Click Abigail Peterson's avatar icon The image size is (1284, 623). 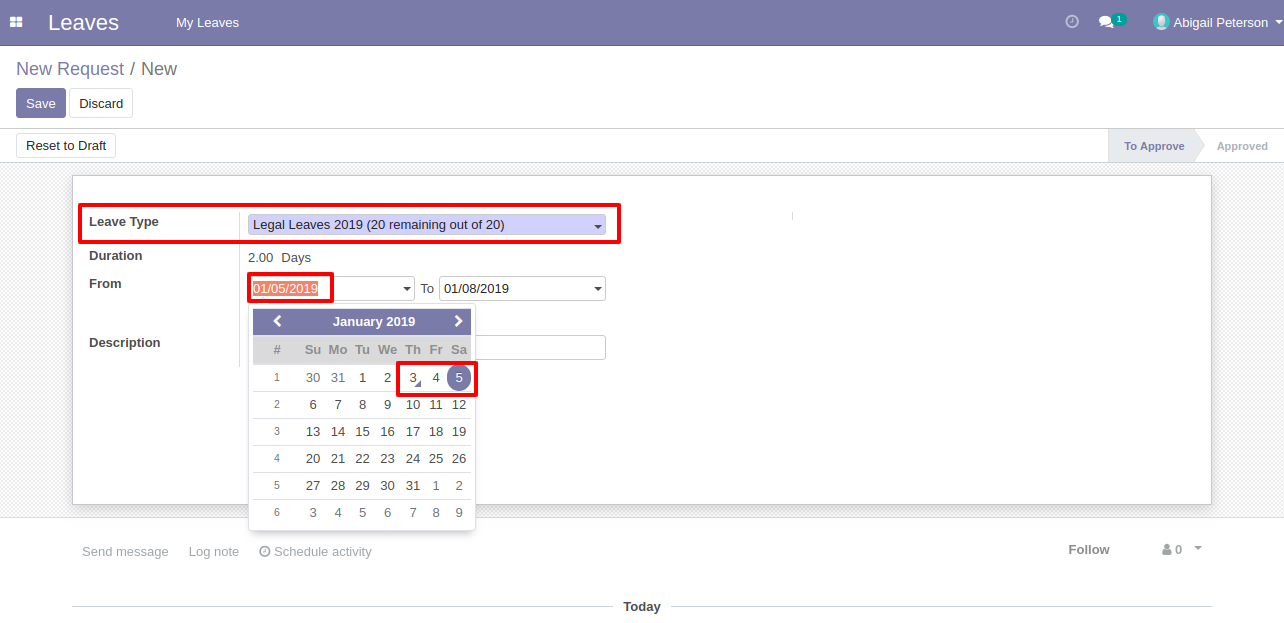(x=1161, y=22)
